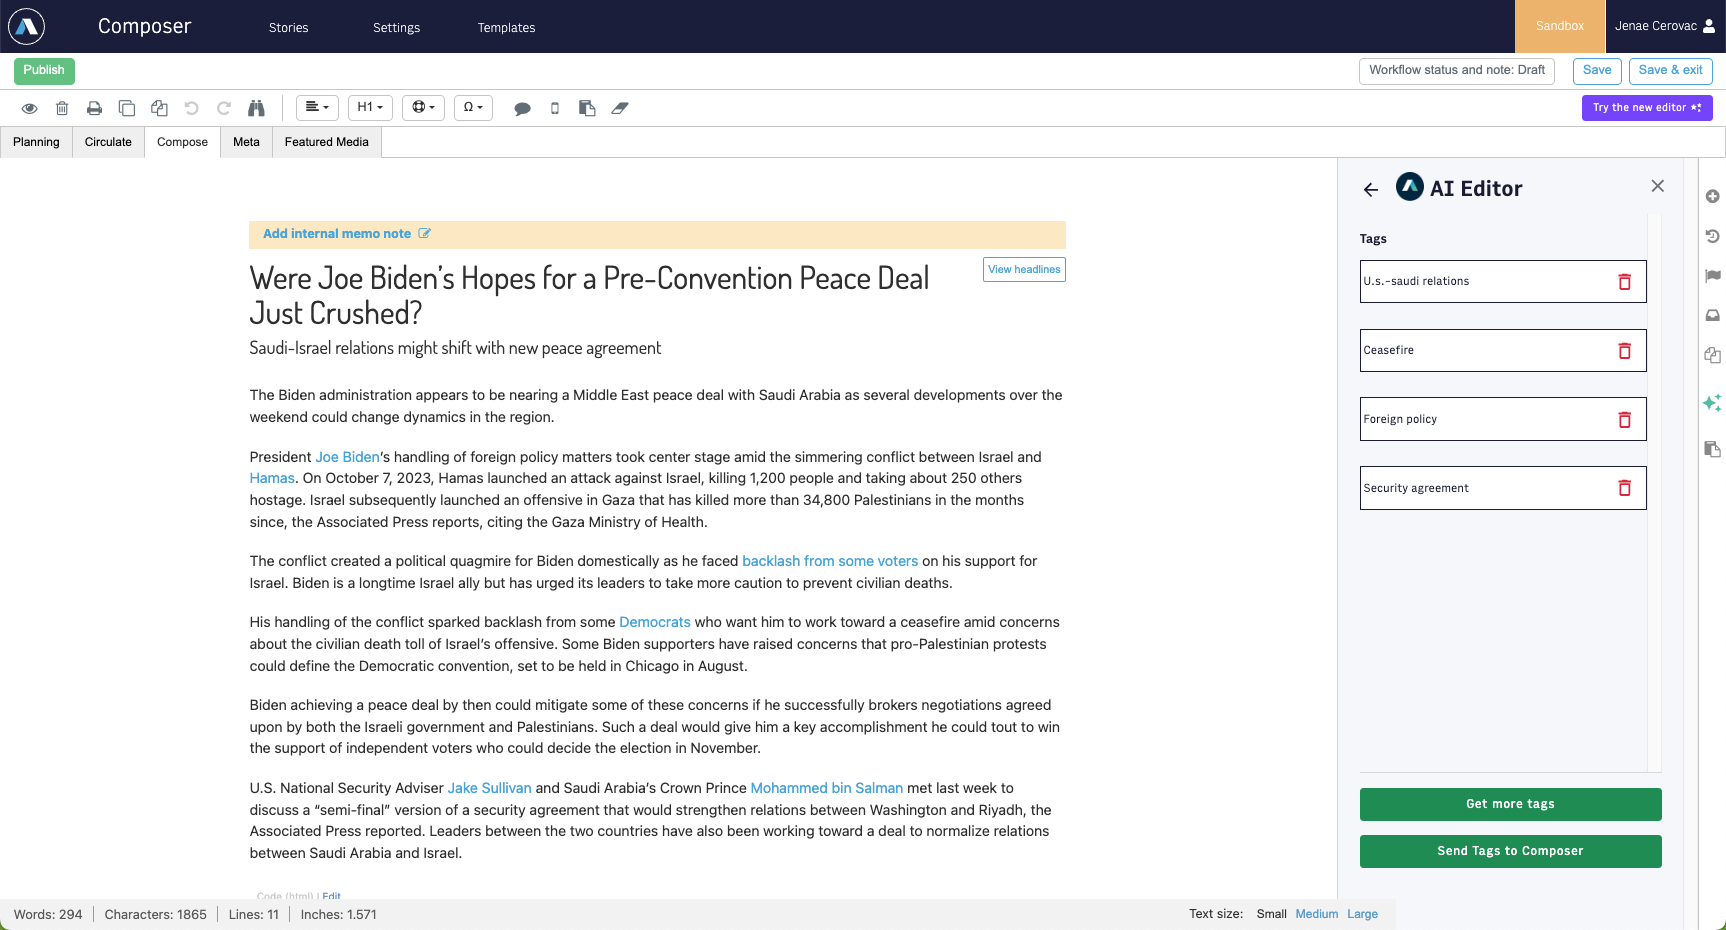Set text size to Medium
The height and width of the screenshot is (930, 1726).
click(x=1317, y=914)
